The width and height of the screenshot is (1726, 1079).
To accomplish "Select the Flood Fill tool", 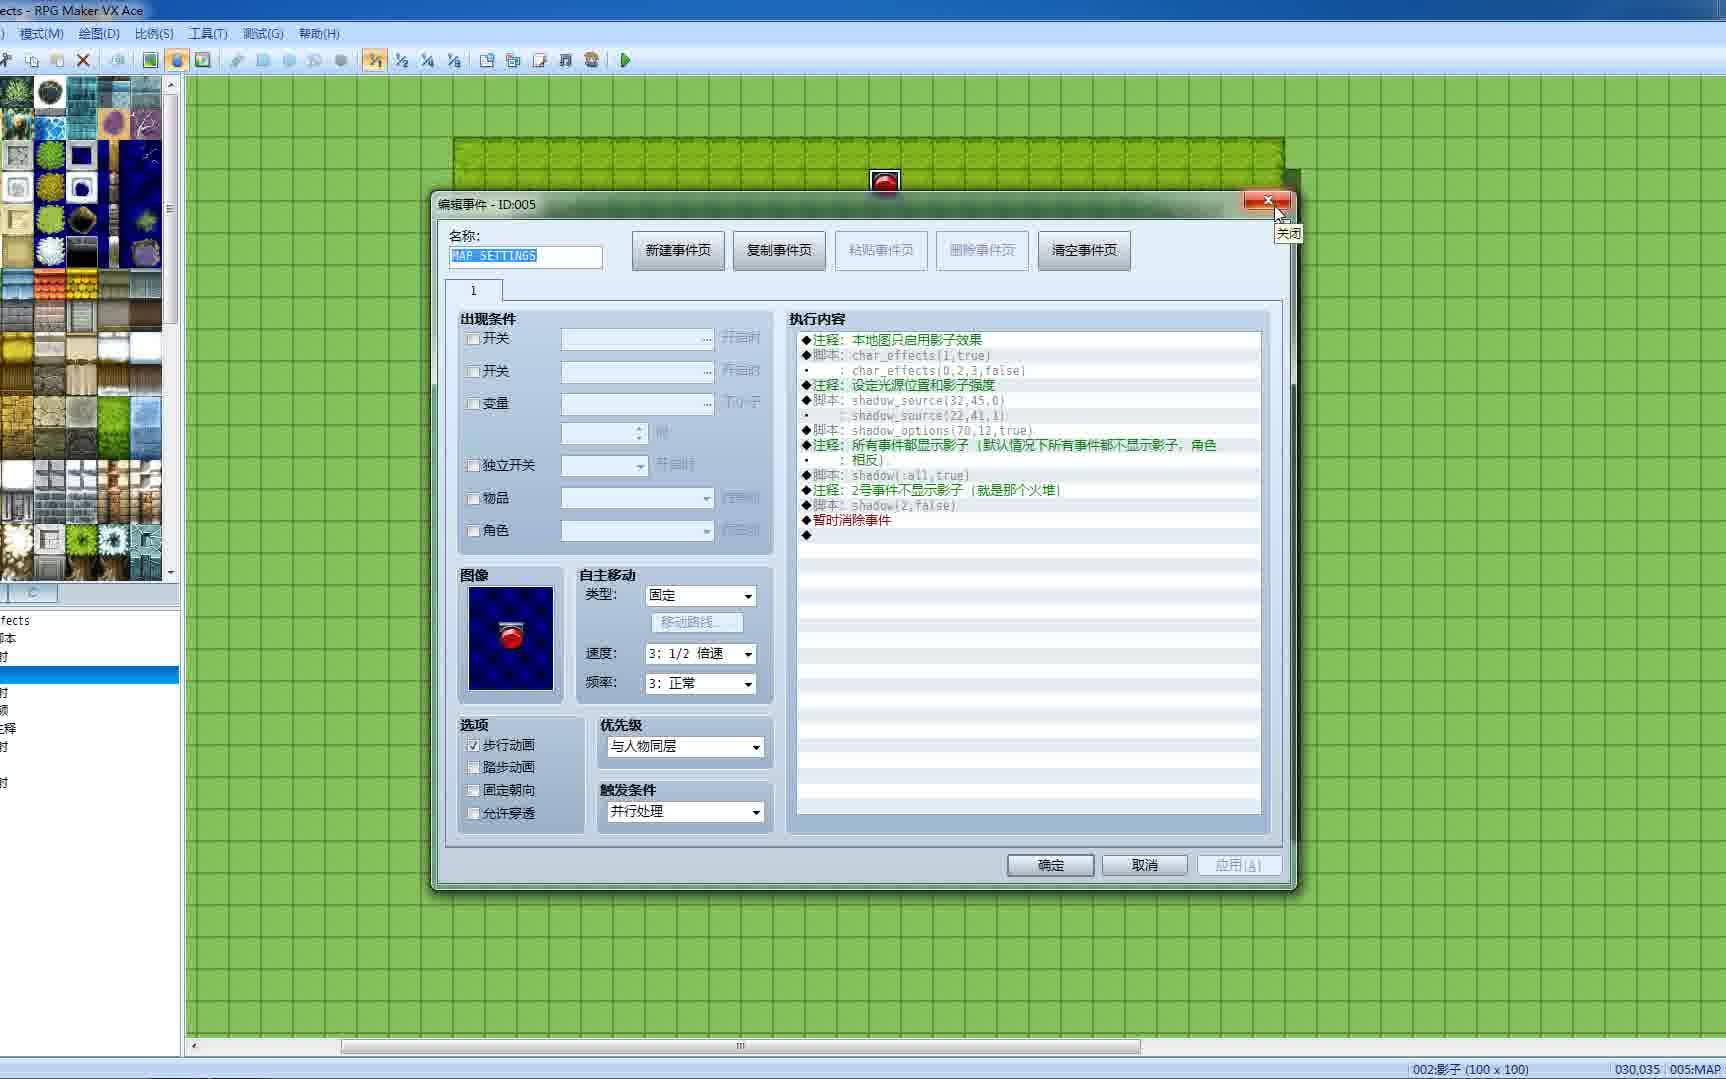I will tap(315, 60).
